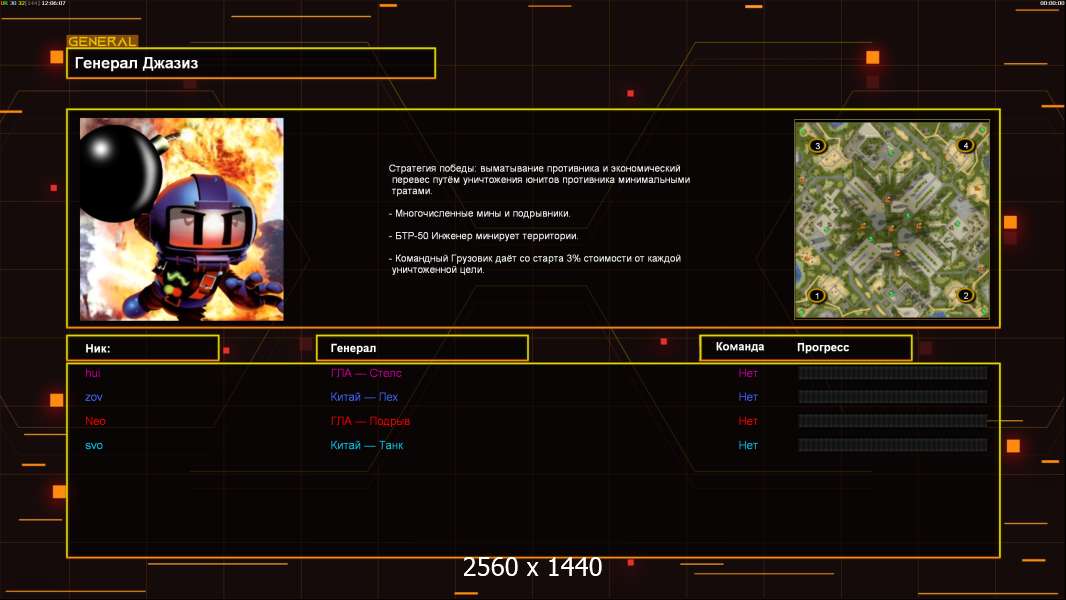Select player nickname 'Neo'

tap(95, 421)
